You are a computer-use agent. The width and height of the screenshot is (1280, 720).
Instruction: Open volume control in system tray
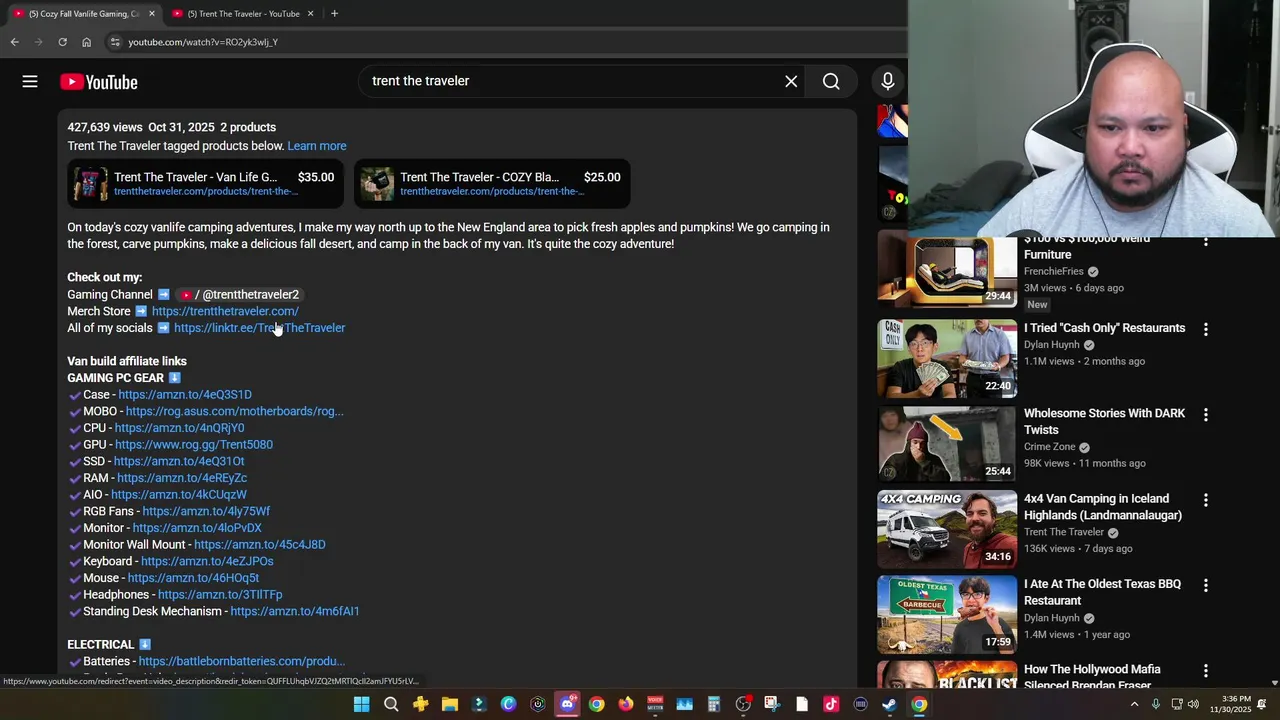click(1193, 704)
